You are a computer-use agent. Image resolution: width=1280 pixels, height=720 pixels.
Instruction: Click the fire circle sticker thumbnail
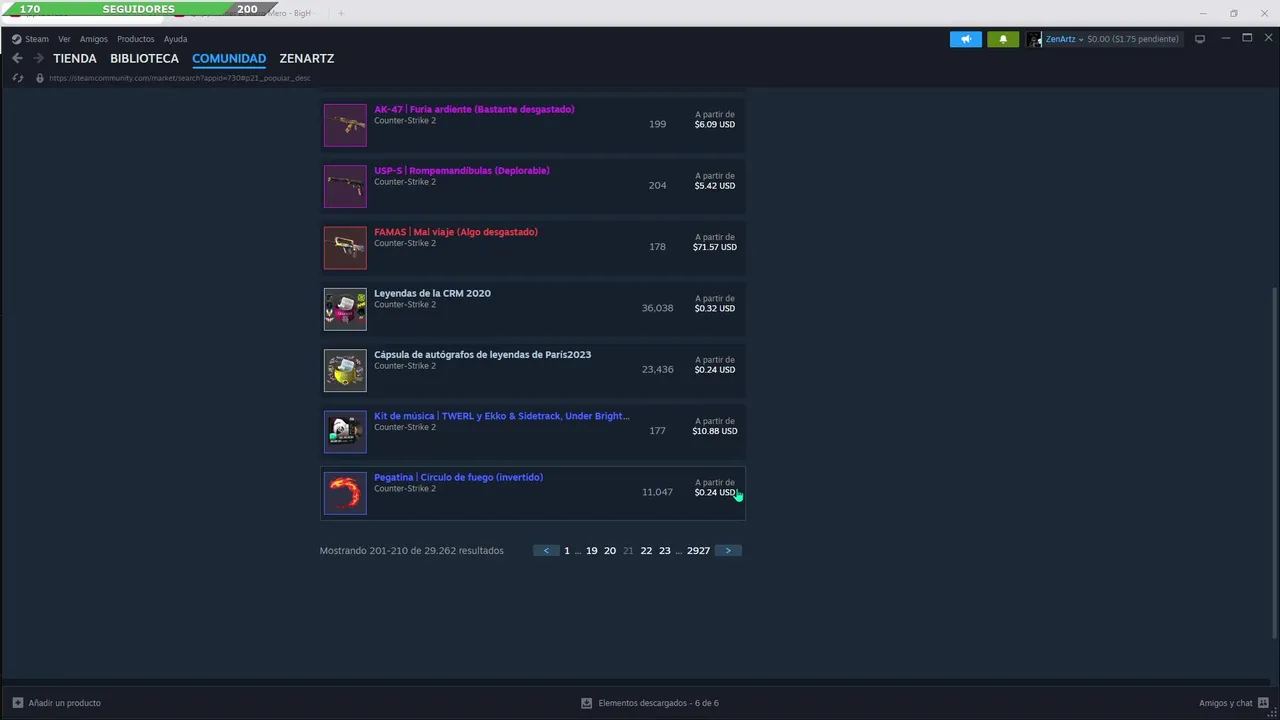[345, 493]
